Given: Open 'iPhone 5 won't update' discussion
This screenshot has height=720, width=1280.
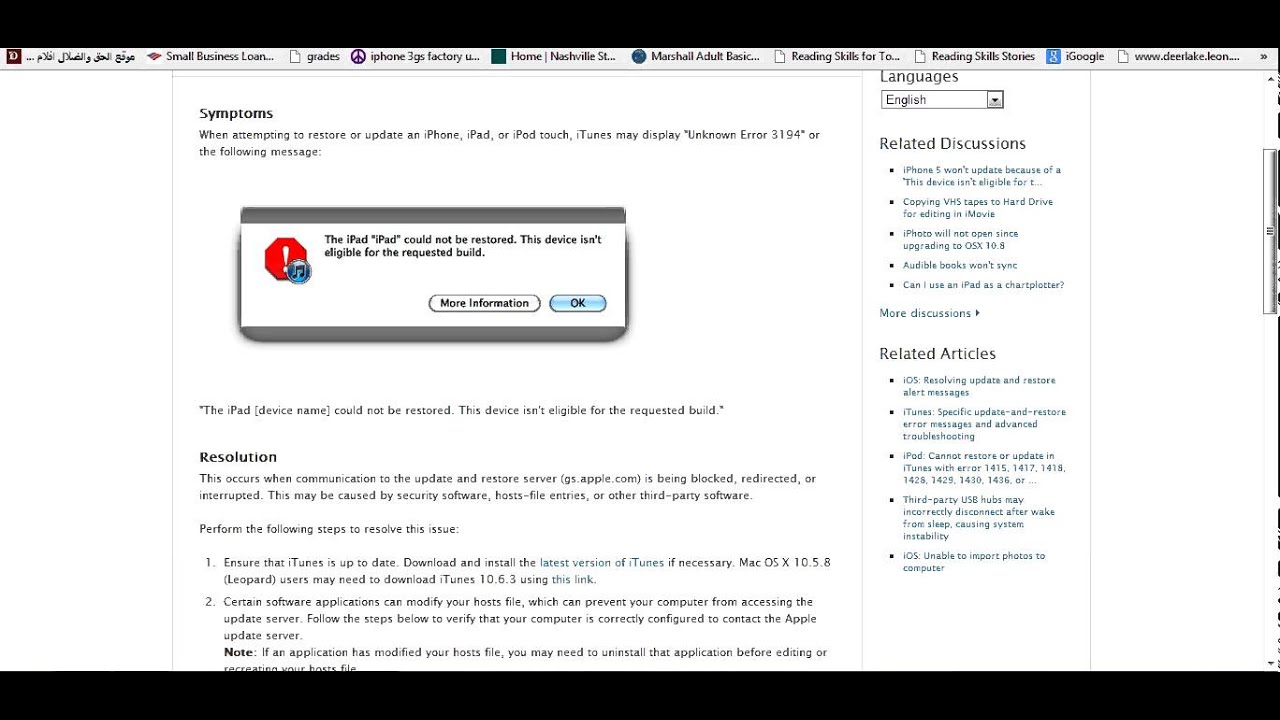Looking at the screenshot, I should [981, 176].
